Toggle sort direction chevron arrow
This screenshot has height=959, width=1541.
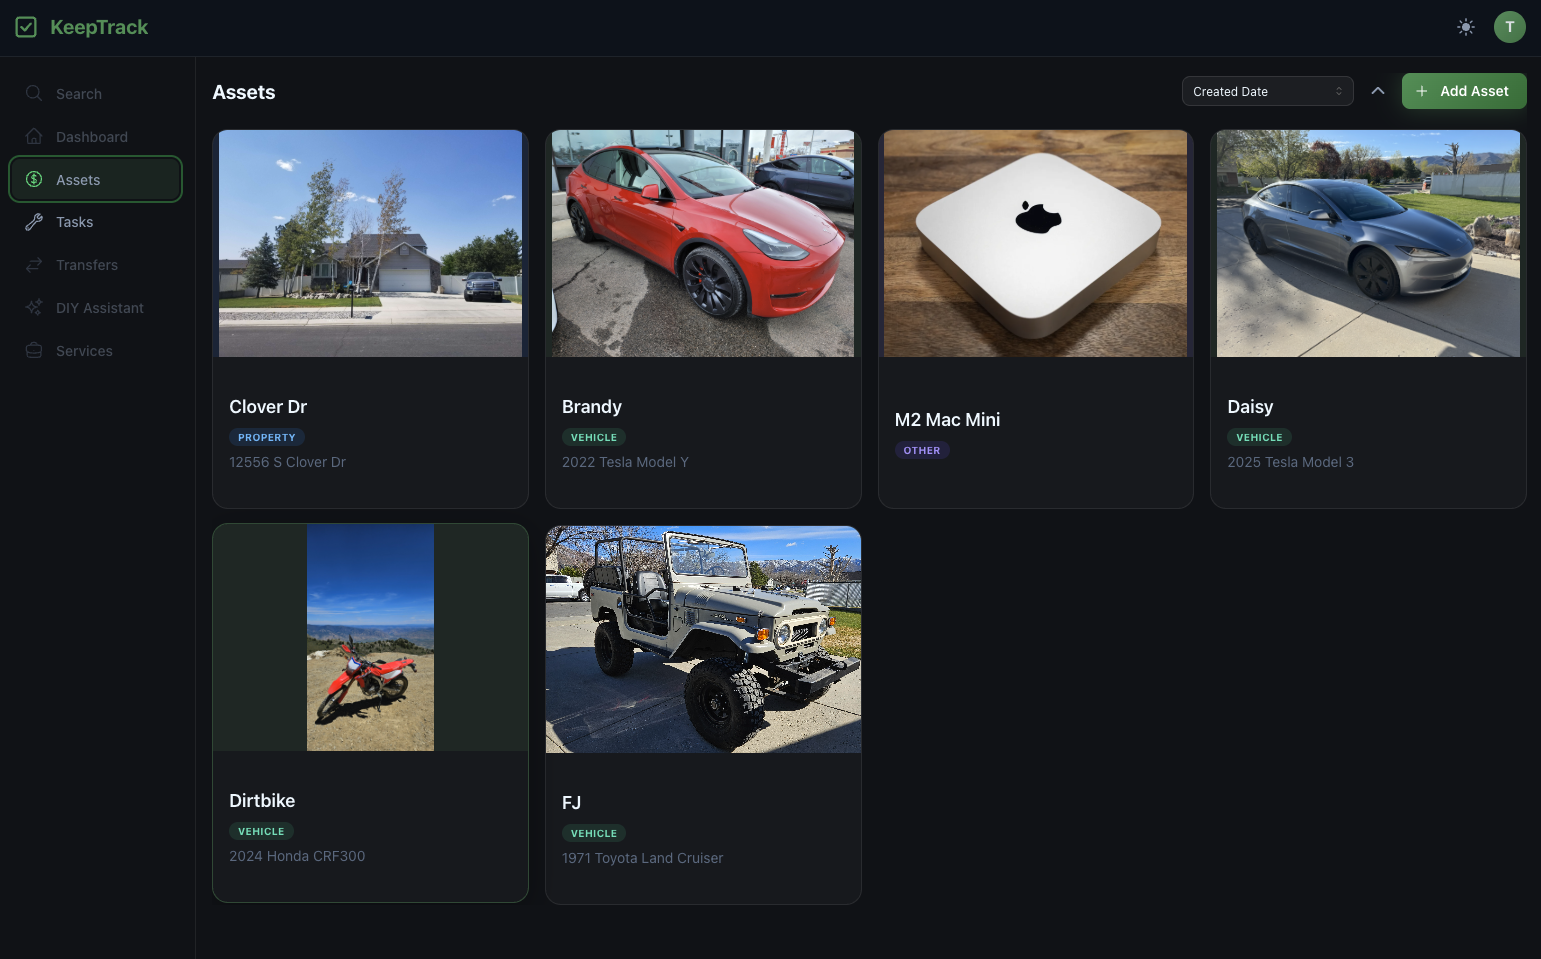(x=1378, y=91)
